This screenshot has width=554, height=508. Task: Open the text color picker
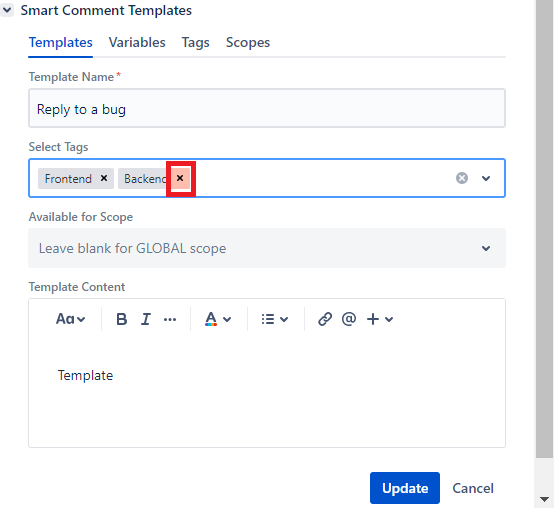(x=218, y=319)
